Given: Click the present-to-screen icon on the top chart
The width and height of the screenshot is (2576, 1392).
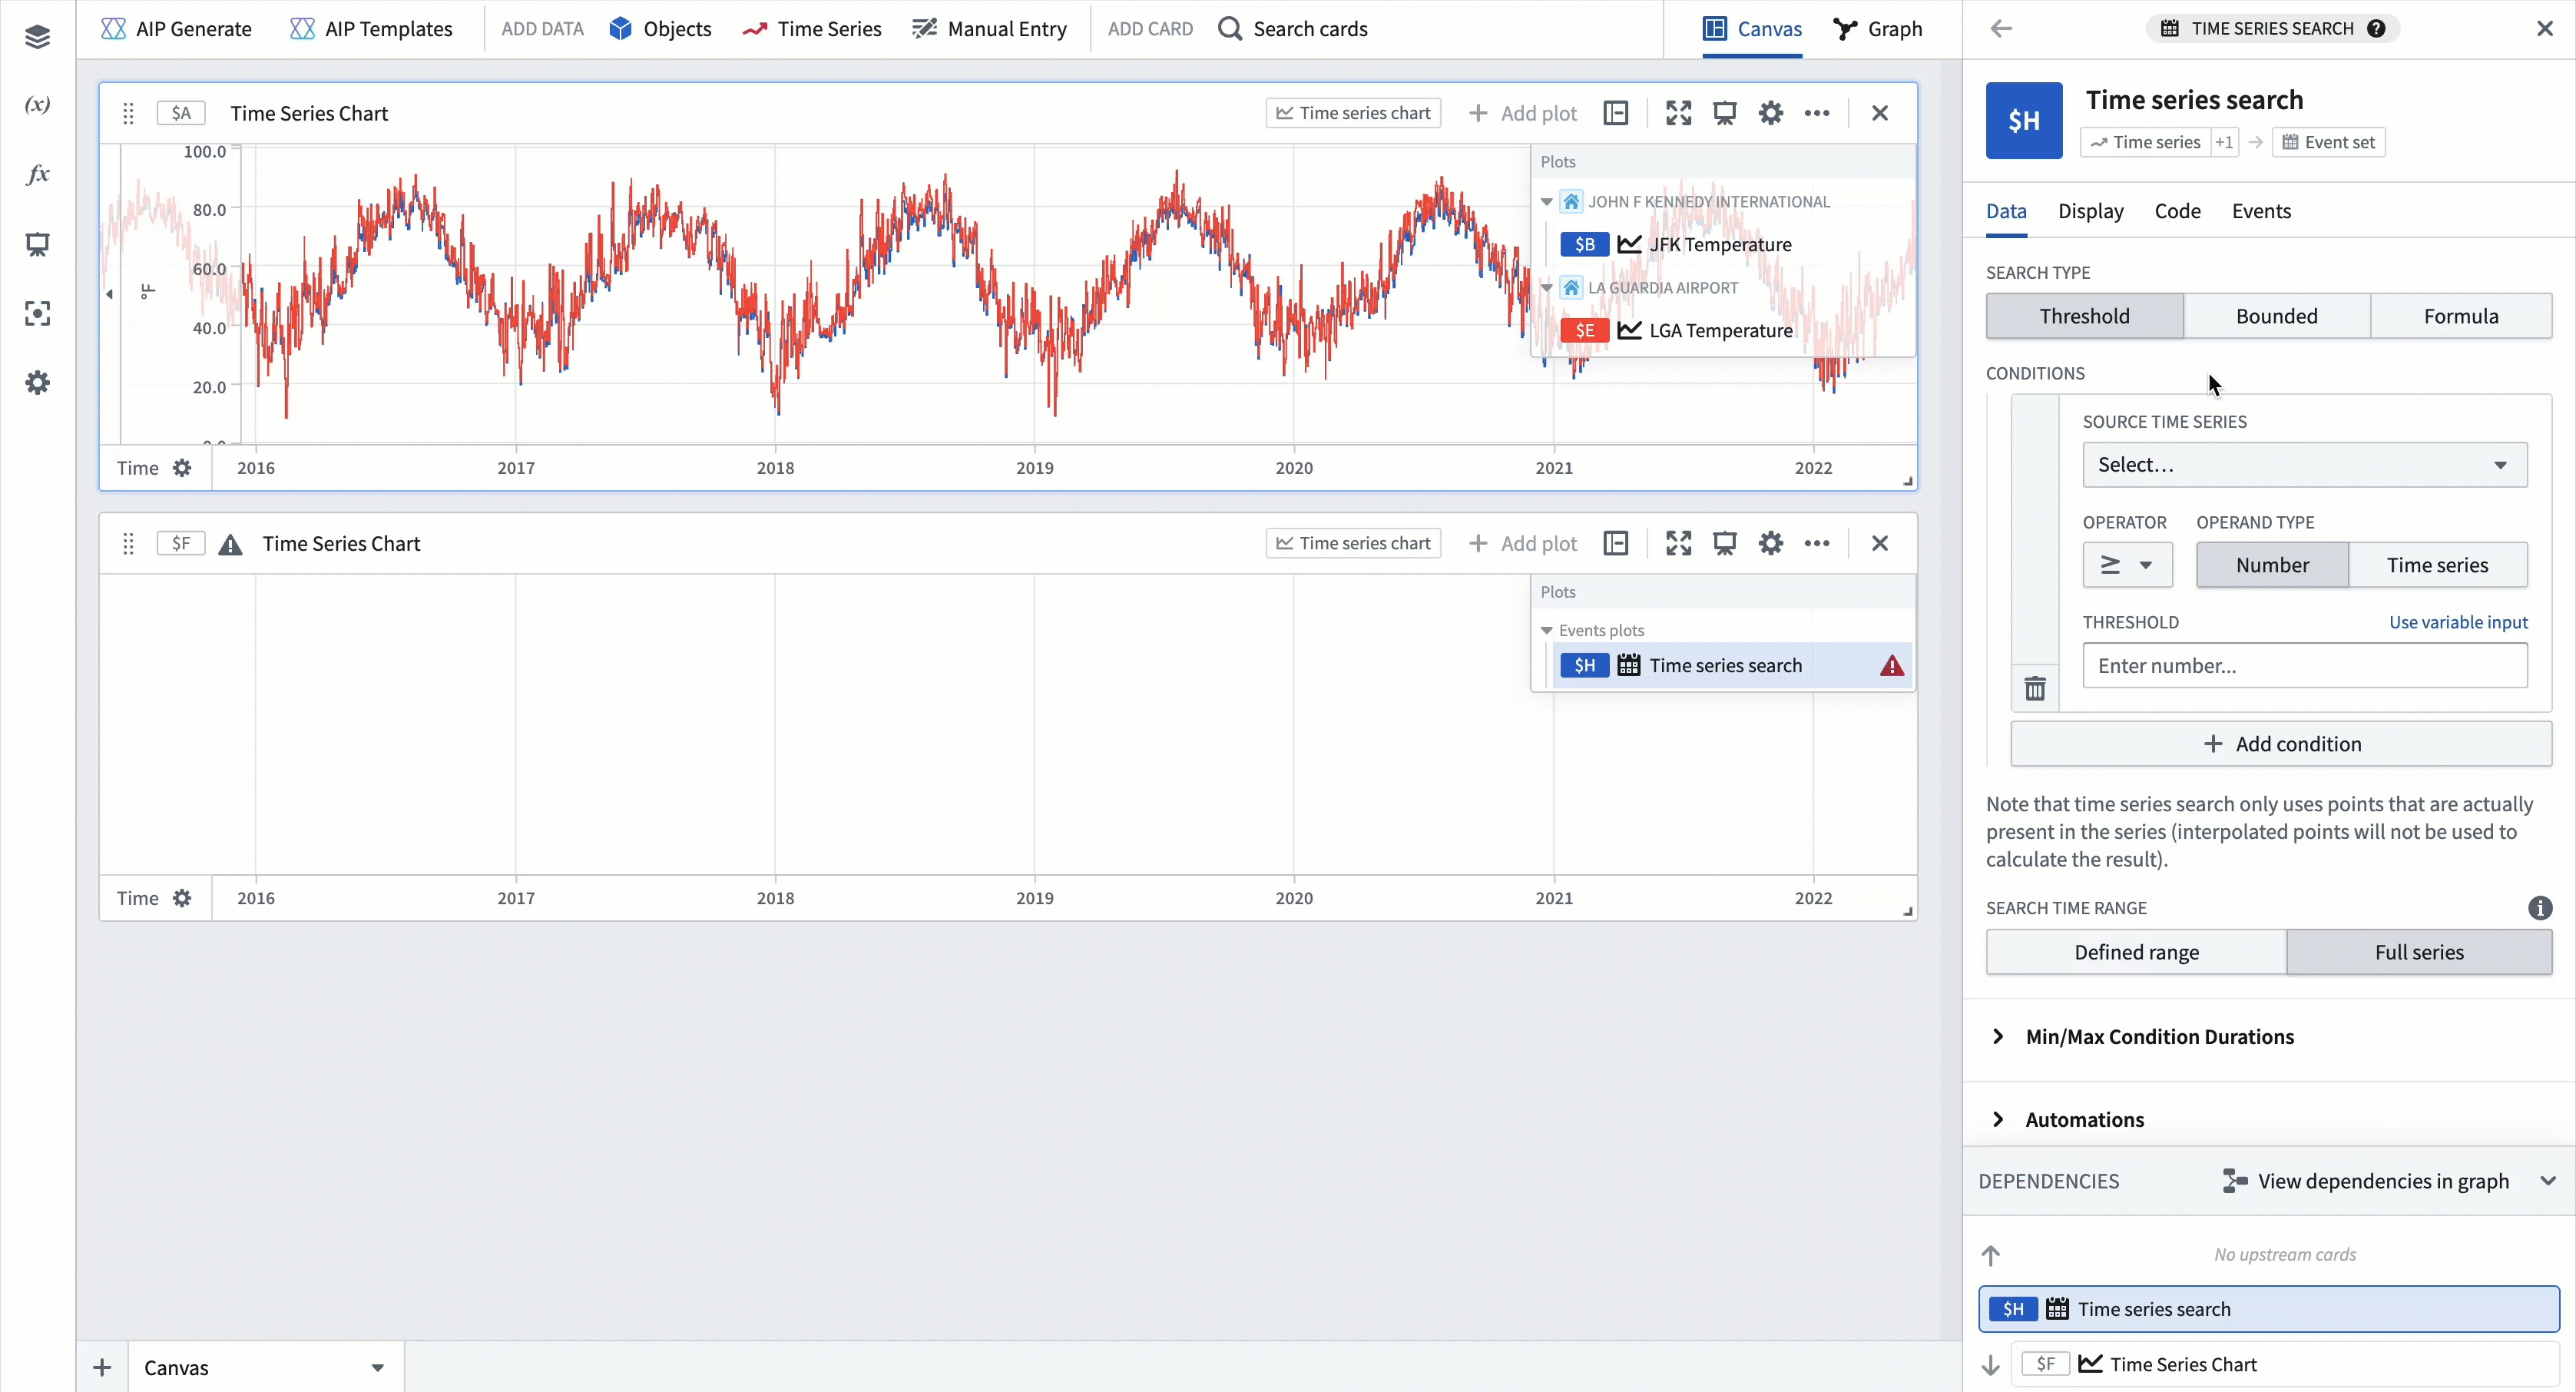Looking at the screenshot, I should click(1725, 113).
